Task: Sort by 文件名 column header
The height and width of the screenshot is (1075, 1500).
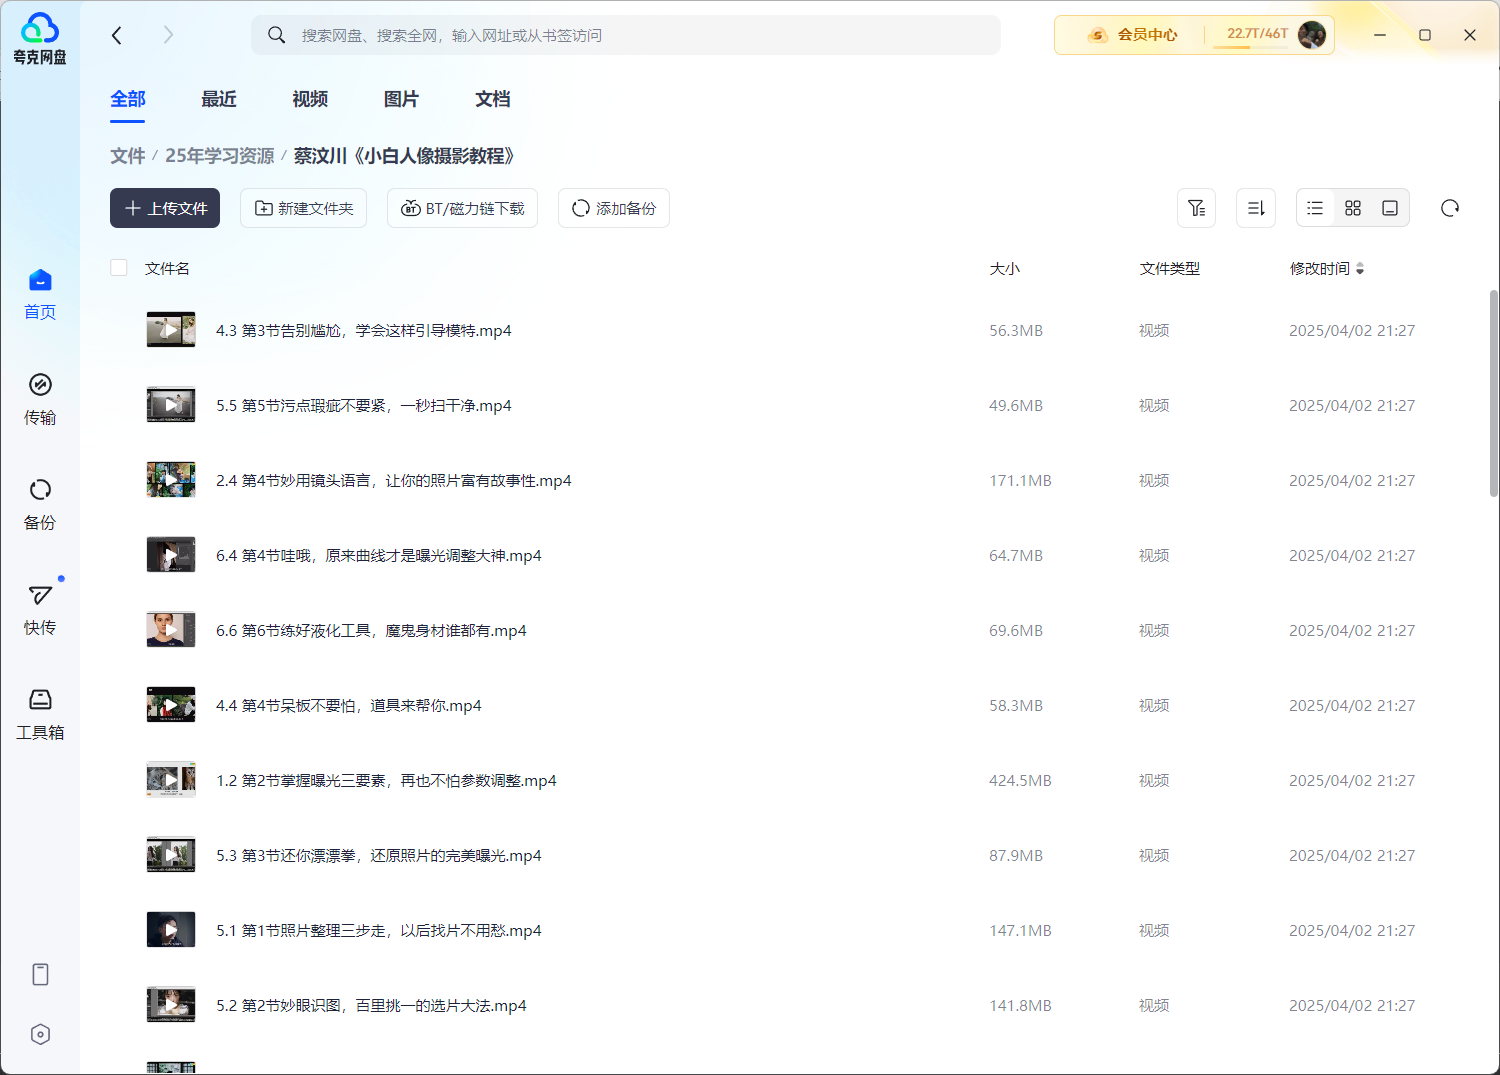Action: 167,269
